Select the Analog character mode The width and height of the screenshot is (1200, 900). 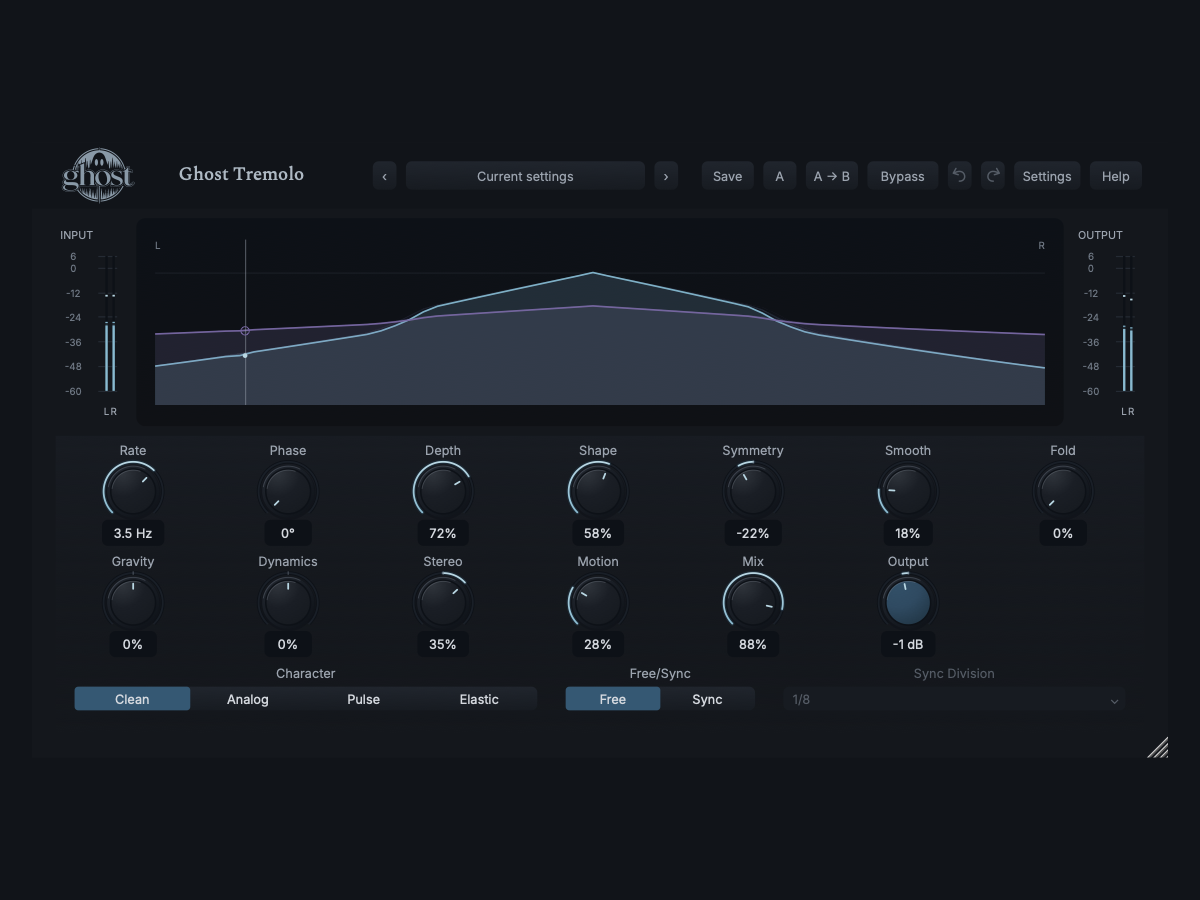pos(248,699)
